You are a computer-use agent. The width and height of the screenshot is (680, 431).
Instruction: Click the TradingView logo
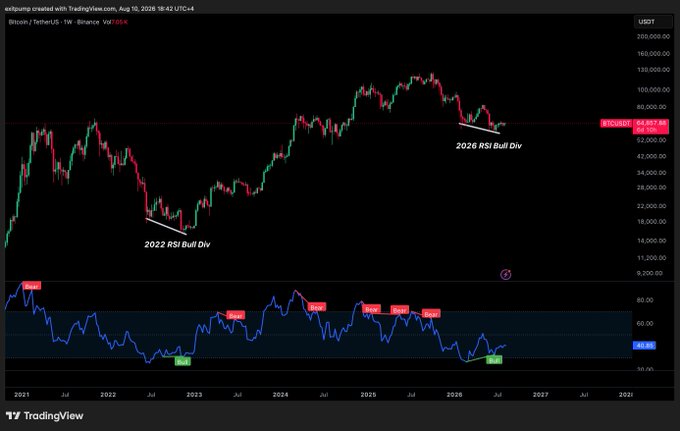coord(45,416)
